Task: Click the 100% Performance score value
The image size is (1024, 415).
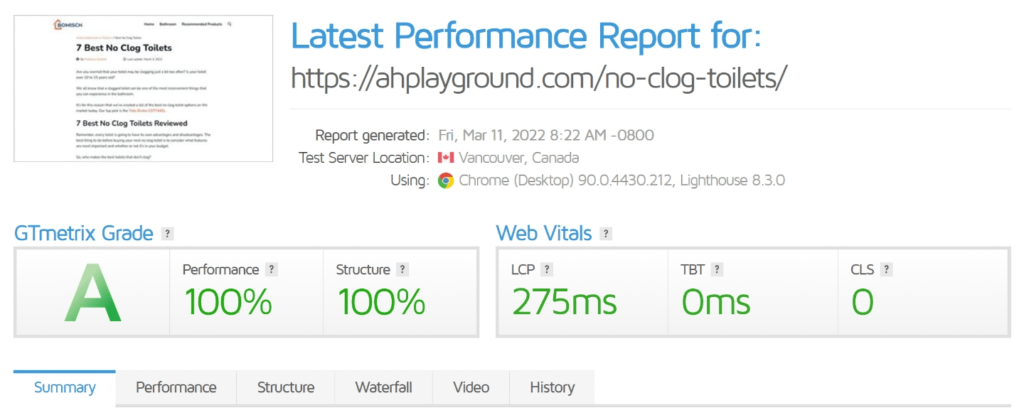Action: pos(228,302)
